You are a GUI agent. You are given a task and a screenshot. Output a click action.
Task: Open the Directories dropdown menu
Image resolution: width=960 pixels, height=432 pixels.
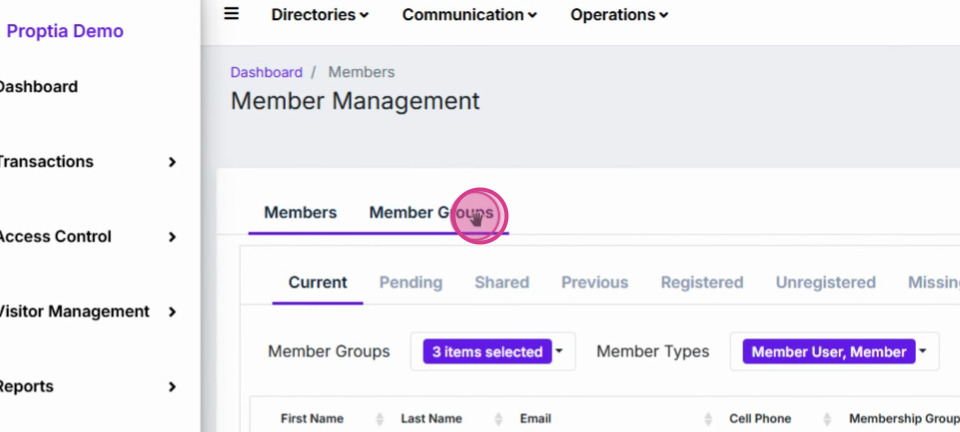click(x=320, y=15)
